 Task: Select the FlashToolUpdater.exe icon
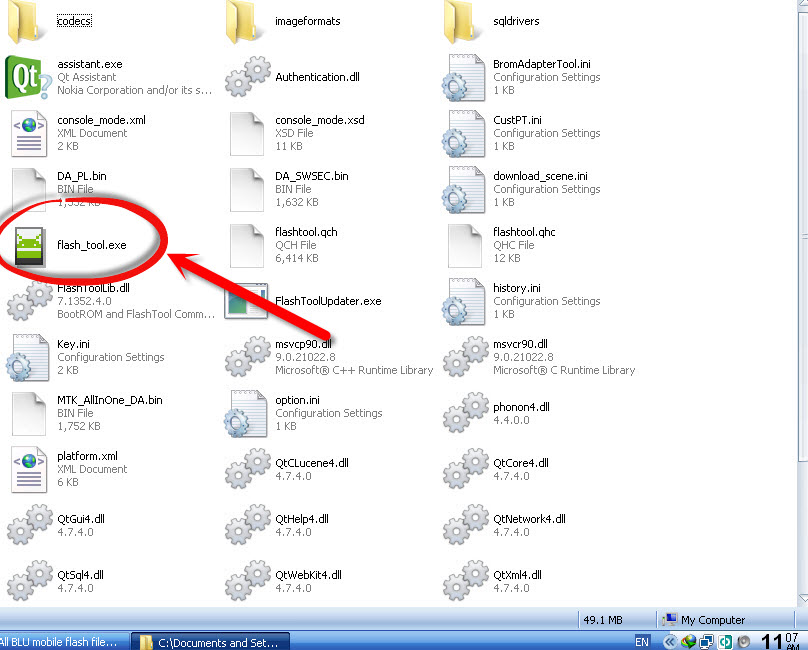click(246, 301)
